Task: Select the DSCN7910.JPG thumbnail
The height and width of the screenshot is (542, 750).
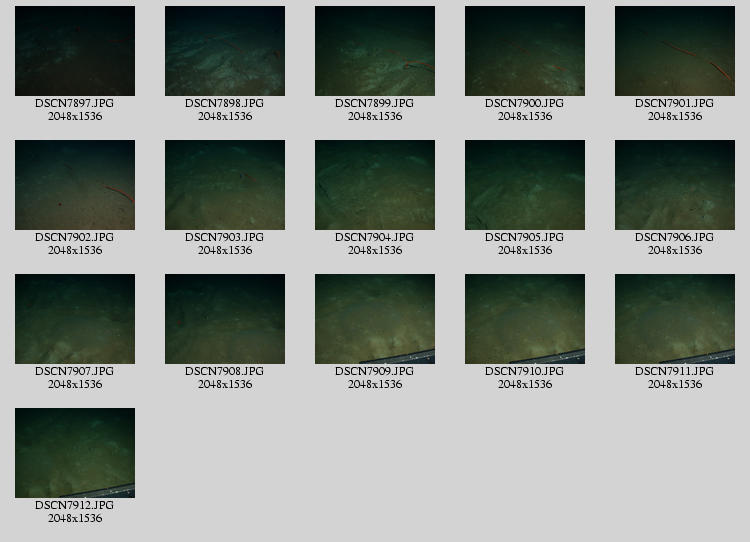Action: tap(525, 319)
